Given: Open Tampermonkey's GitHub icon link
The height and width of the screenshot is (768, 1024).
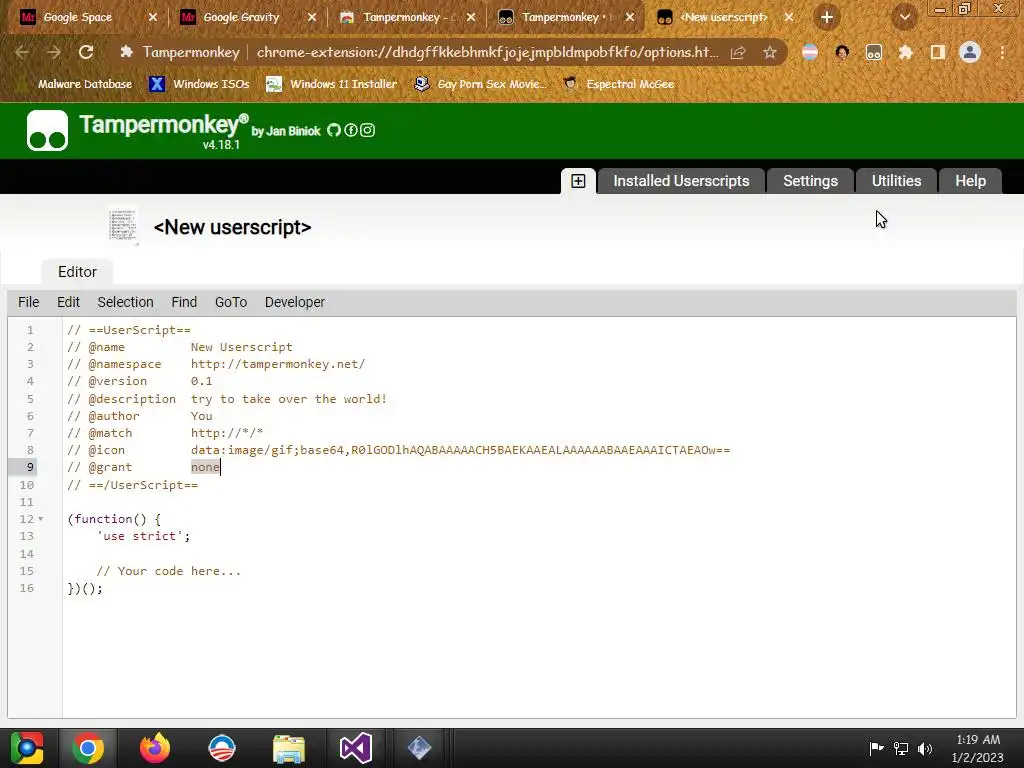Looking at the screenshot, I should click(334, 130).
